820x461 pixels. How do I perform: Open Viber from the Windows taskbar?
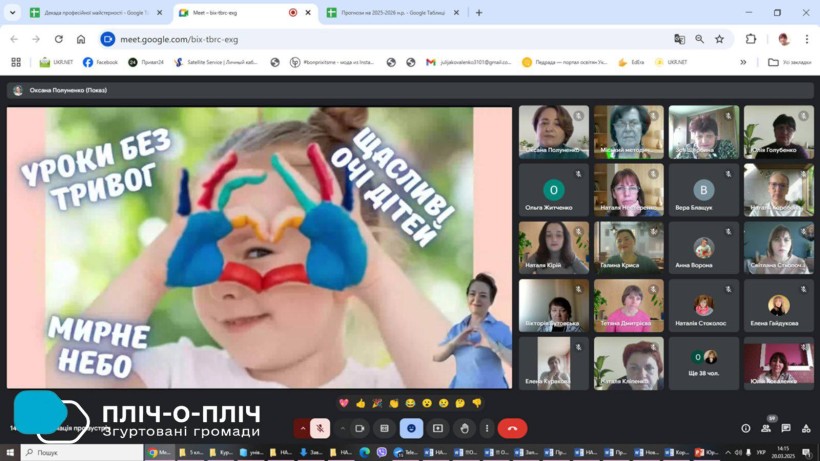coord(382,452)
